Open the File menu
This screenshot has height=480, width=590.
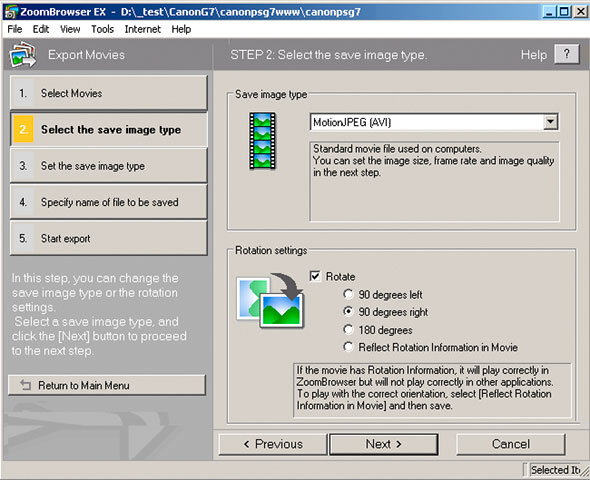point(15,29)
